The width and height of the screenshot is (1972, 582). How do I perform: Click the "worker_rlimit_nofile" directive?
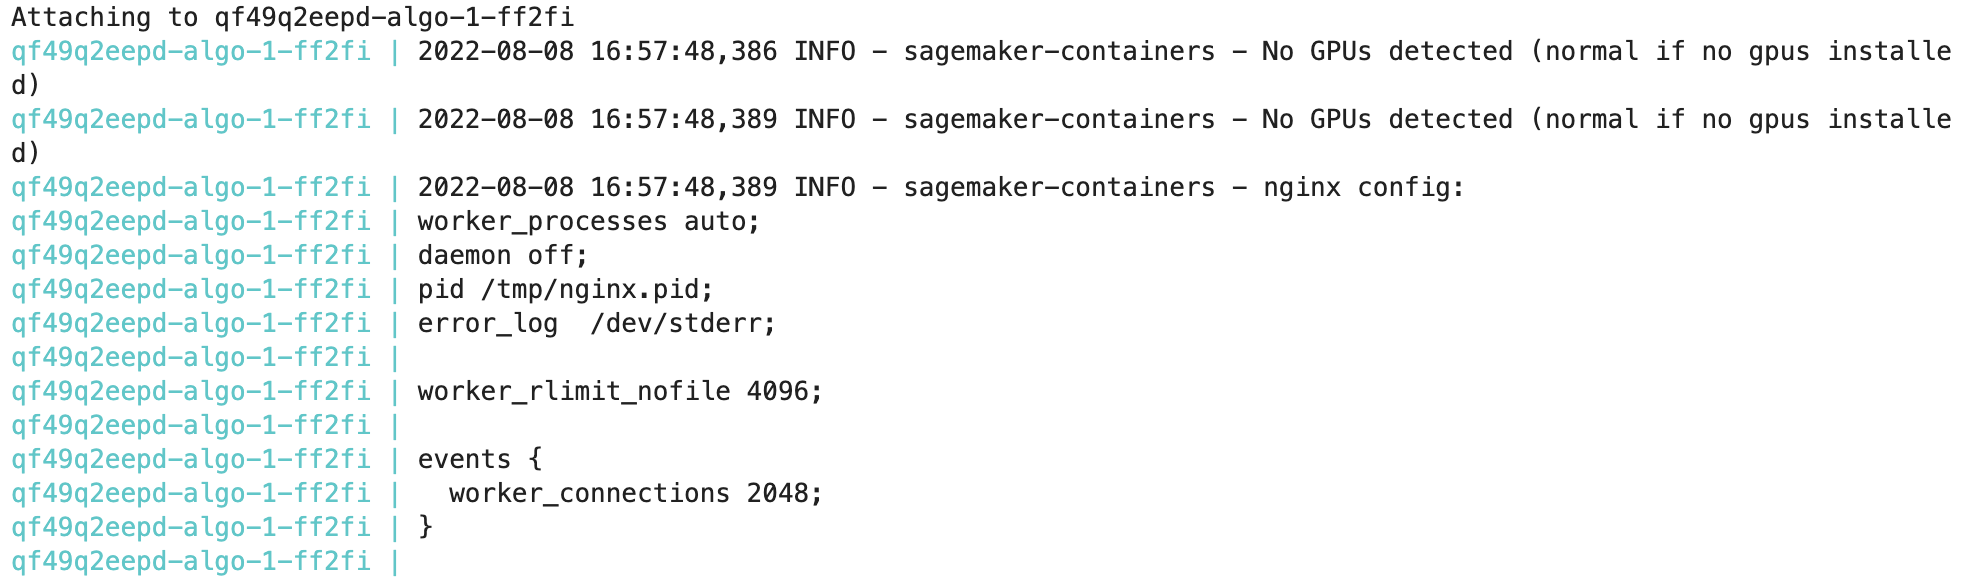point(574,391)
